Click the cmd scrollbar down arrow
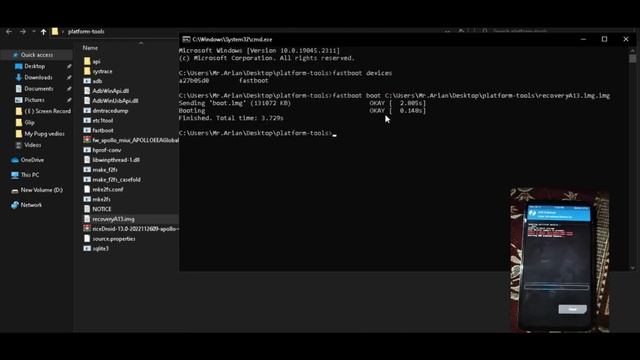640x360 pixels. (x=633, y=268)
